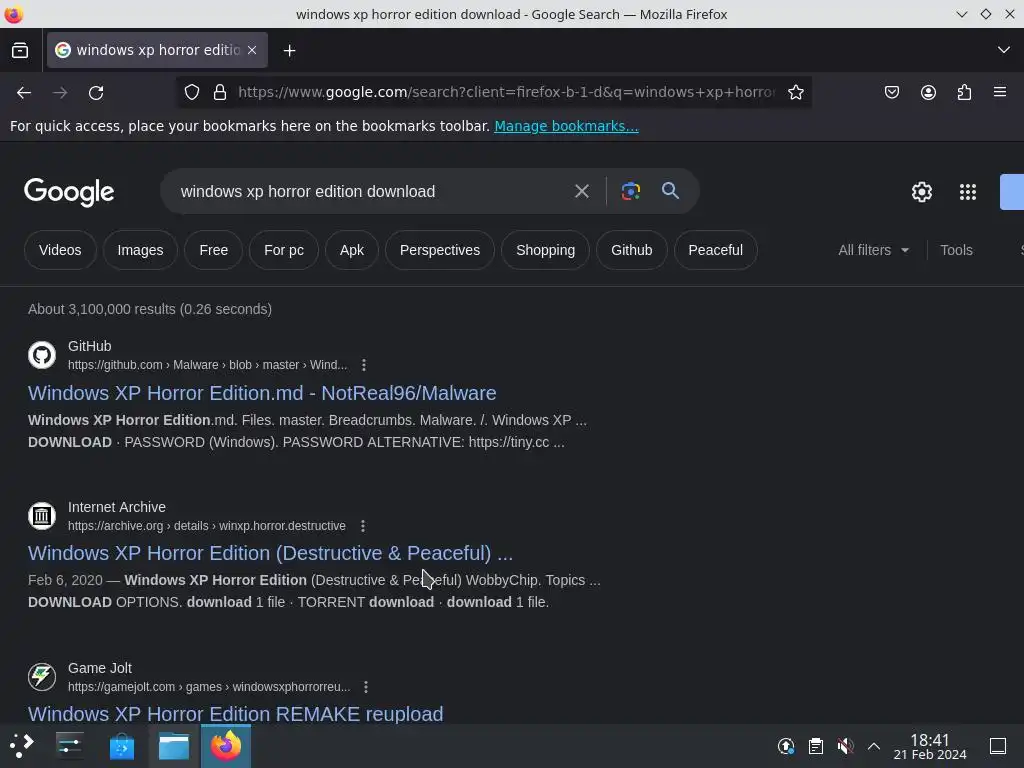This screenshot has height=768, width=1024.
Task: Open more options for Internet Archive result
Action: coord(363,526)
